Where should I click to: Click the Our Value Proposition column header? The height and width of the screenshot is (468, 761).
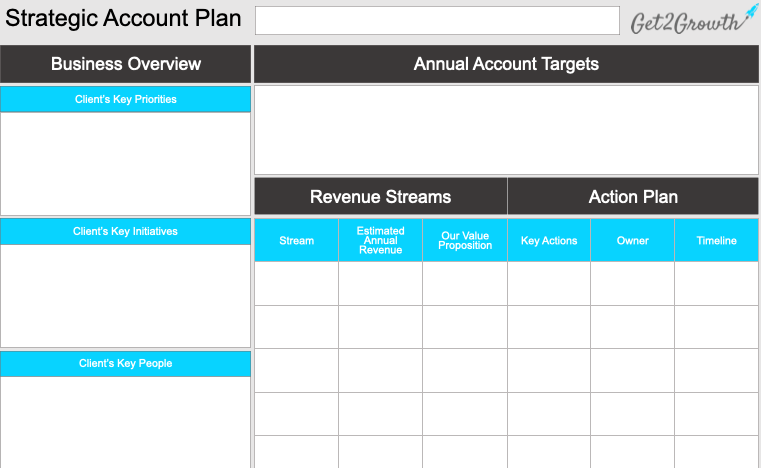(465, 241)
